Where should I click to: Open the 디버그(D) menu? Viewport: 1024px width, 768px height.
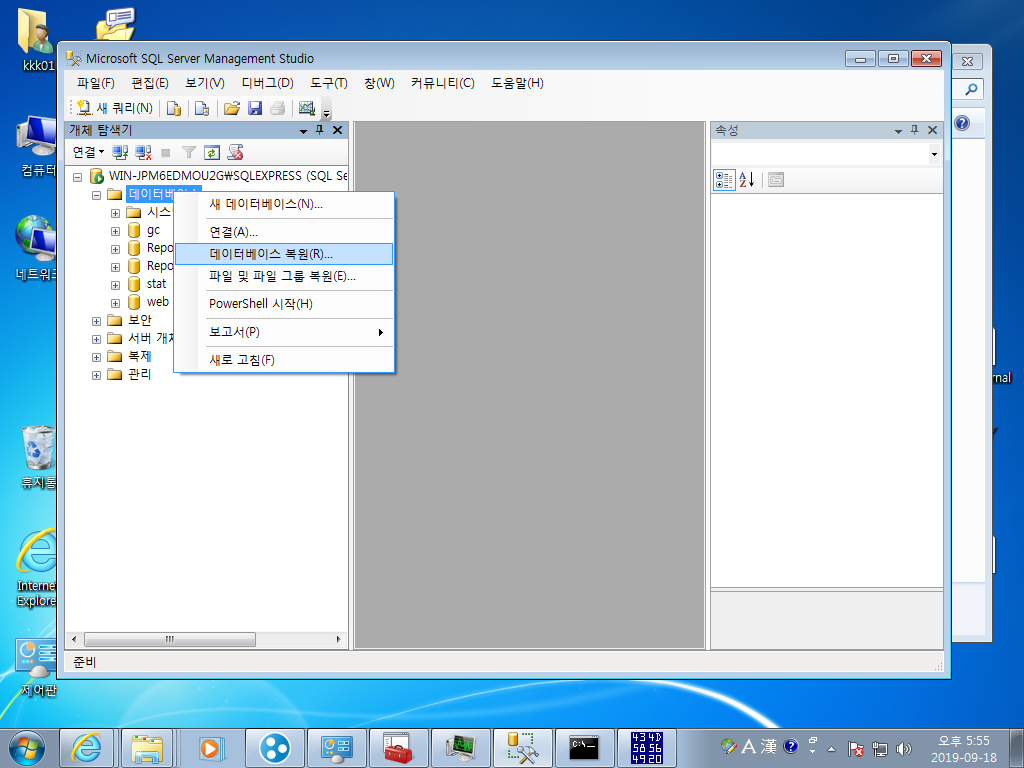[267, 83]
